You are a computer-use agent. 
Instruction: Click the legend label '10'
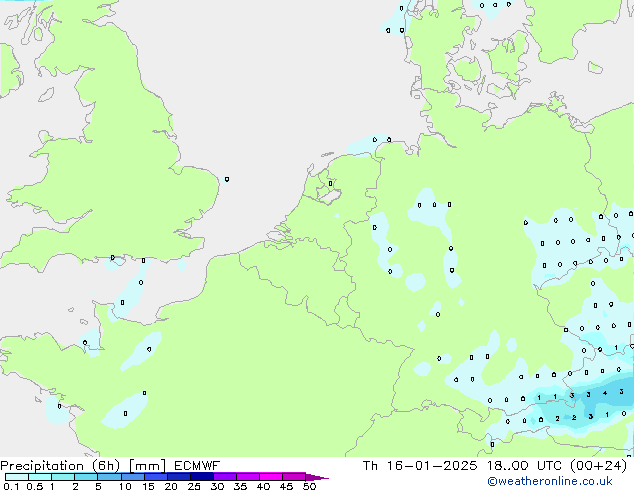(x=125, y=486)
